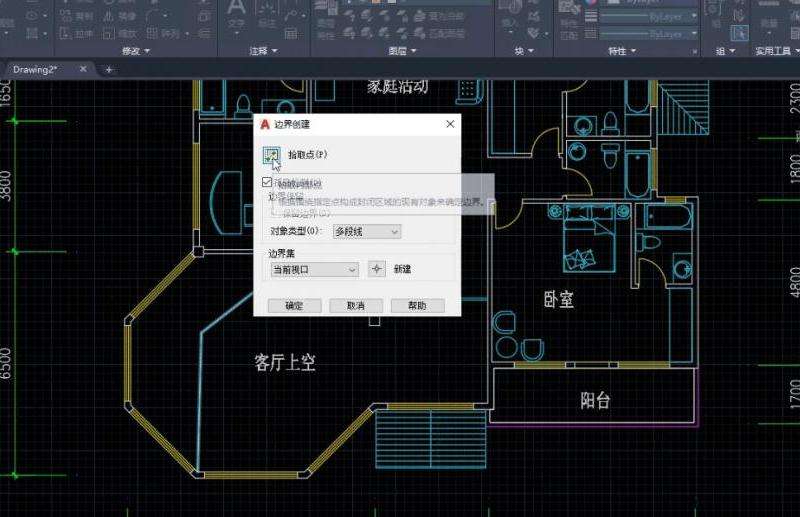Open the lower ByLayer linetype dropdown

tap(648, 34)
